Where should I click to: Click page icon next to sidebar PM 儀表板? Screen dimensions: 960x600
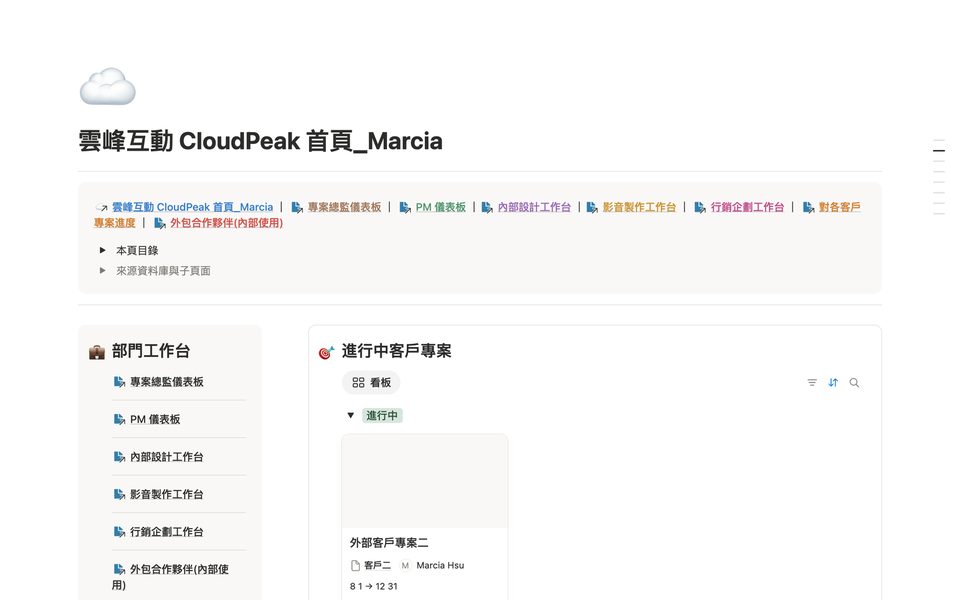(119, 419)
